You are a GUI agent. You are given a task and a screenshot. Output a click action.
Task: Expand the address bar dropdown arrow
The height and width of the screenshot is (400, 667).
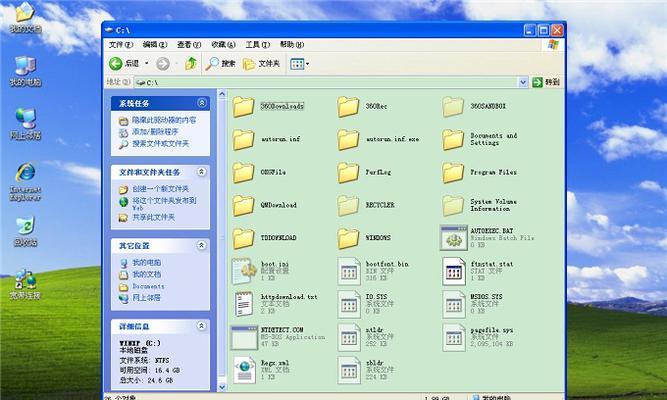coord(523,82)
